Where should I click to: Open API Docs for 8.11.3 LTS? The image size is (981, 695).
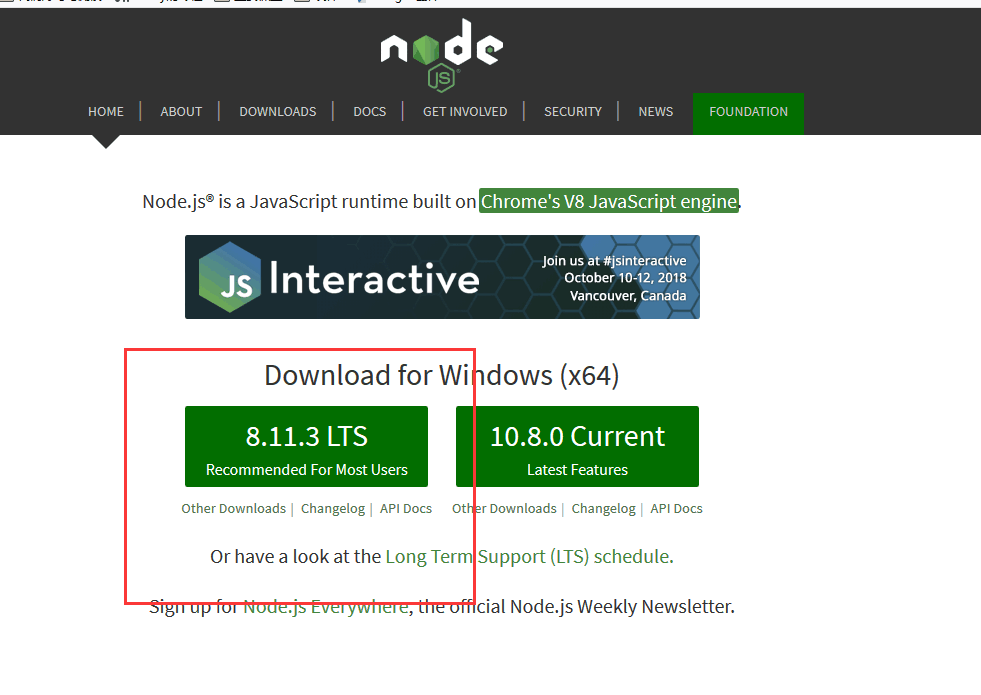pos(406,509)
